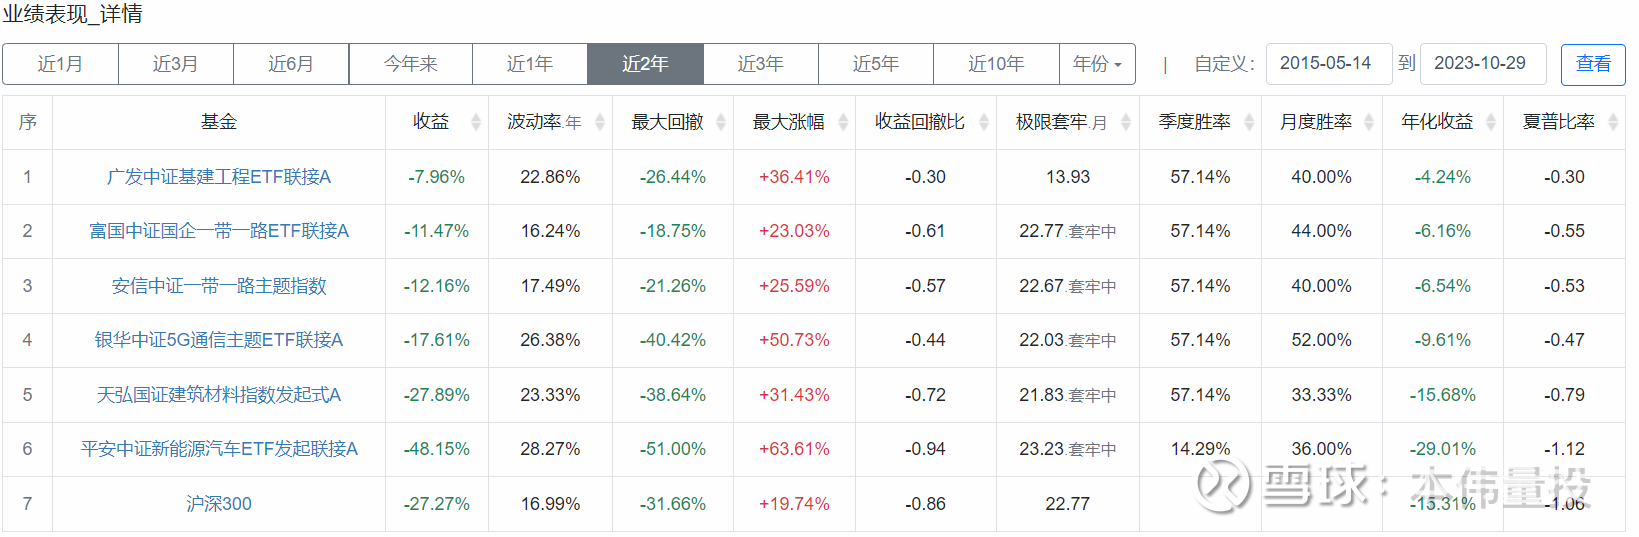Choose the 今年来 period tab
Image resolution: width=1639 pixels, height=537 pixels.
(410, 64)
